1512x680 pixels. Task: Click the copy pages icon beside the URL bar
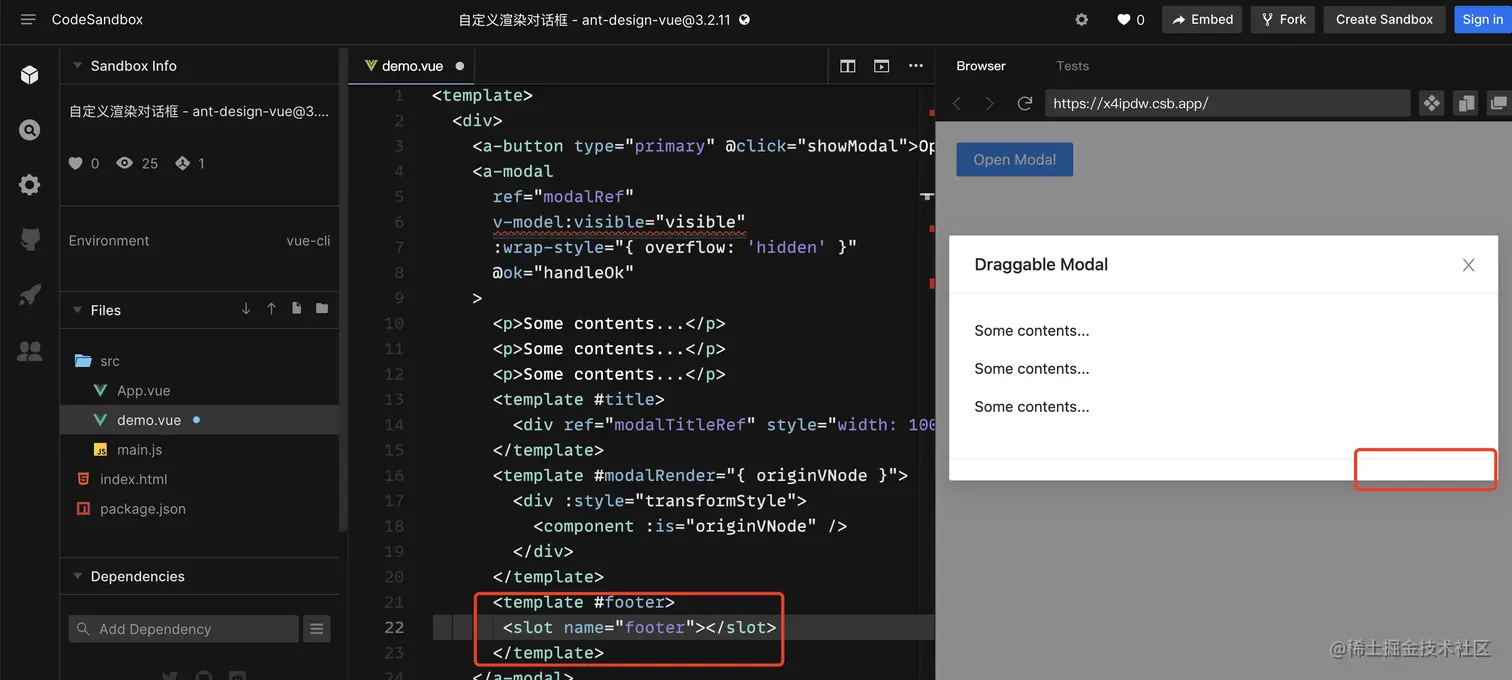click(1465, 103)
